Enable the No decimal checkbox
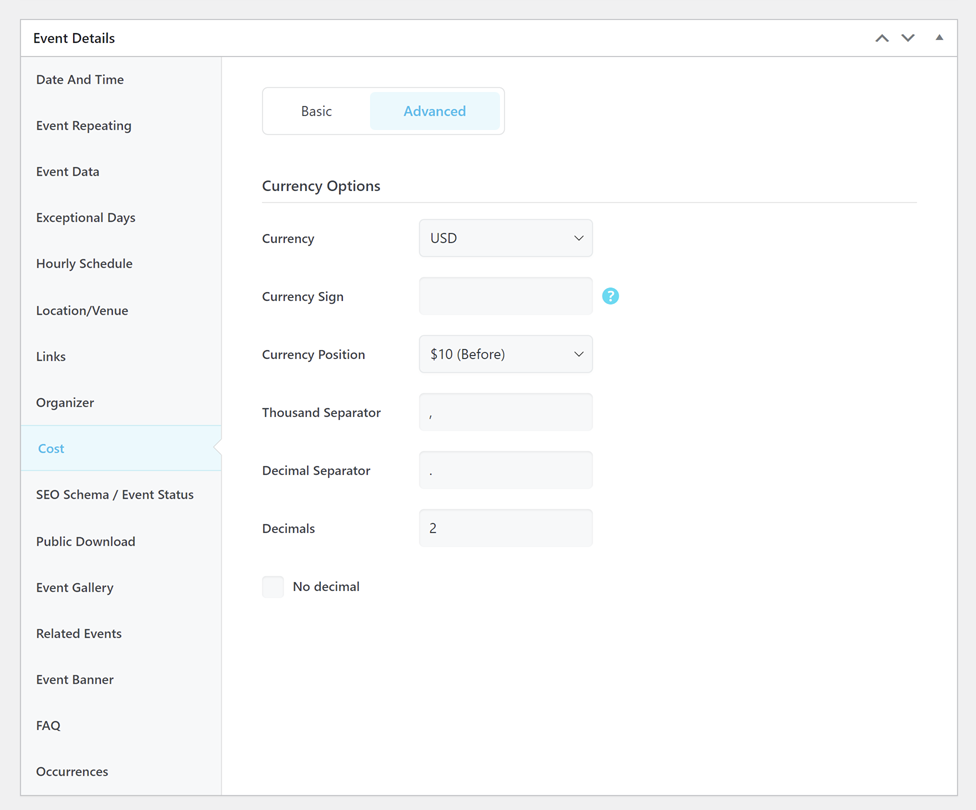 [x=273, y=587]
